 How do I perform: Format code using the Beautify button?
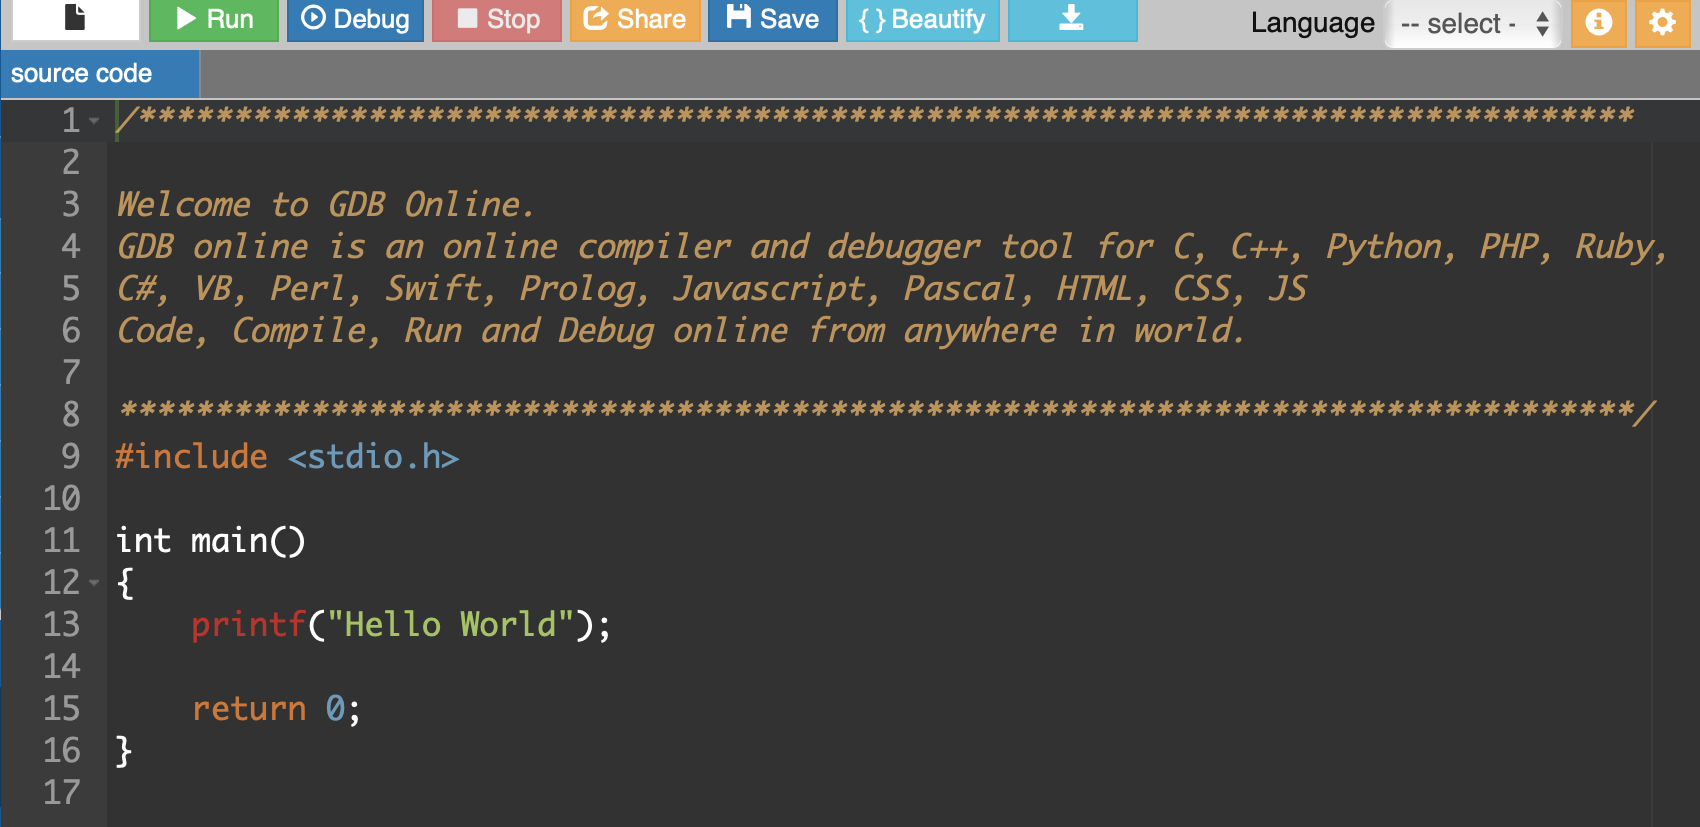click(x=922, y=19)
